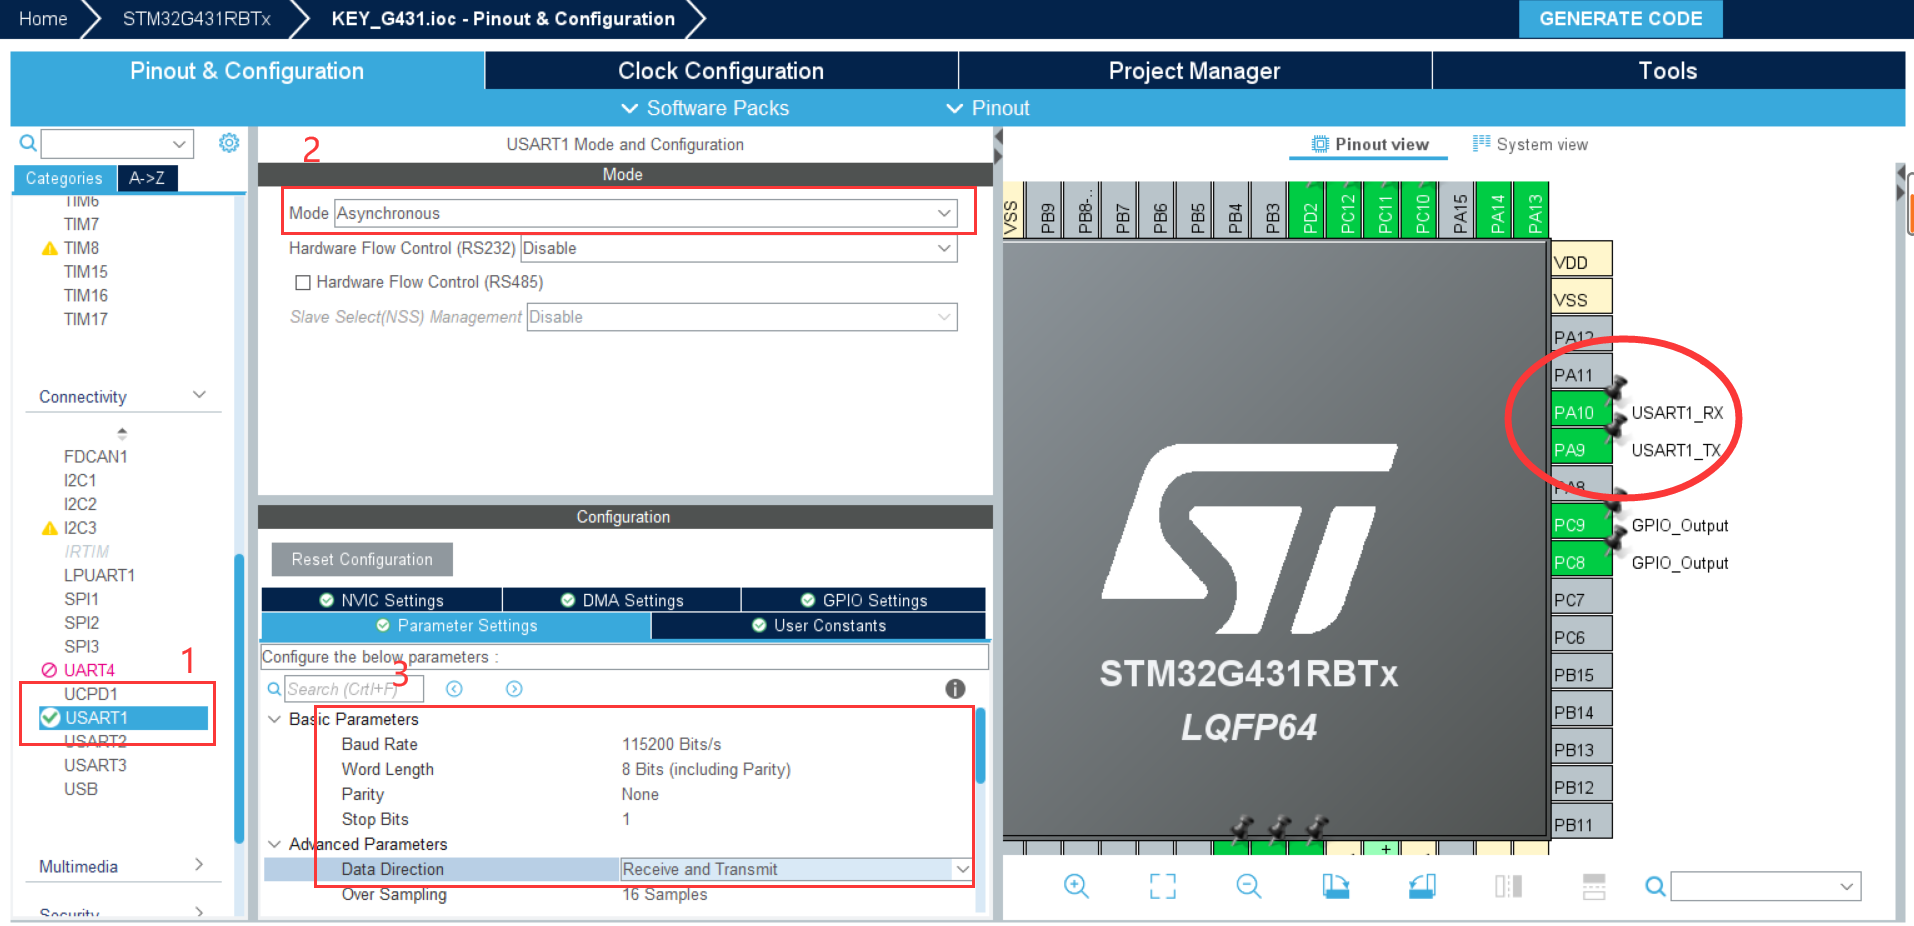Enable Hardware Flow Control (RS485) checkbox

pyautogui.click(x=303, y=282)
